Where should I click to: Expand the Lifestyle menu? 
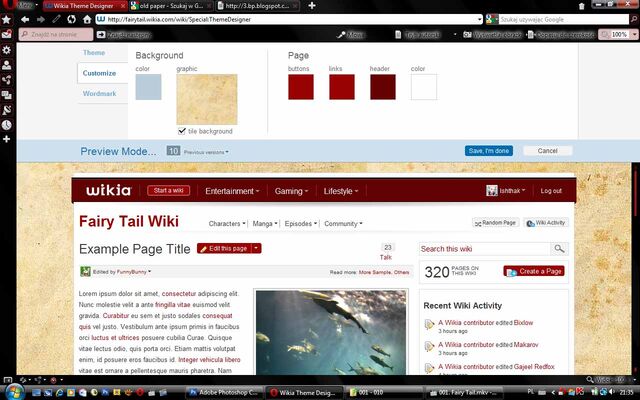[340, 191]
